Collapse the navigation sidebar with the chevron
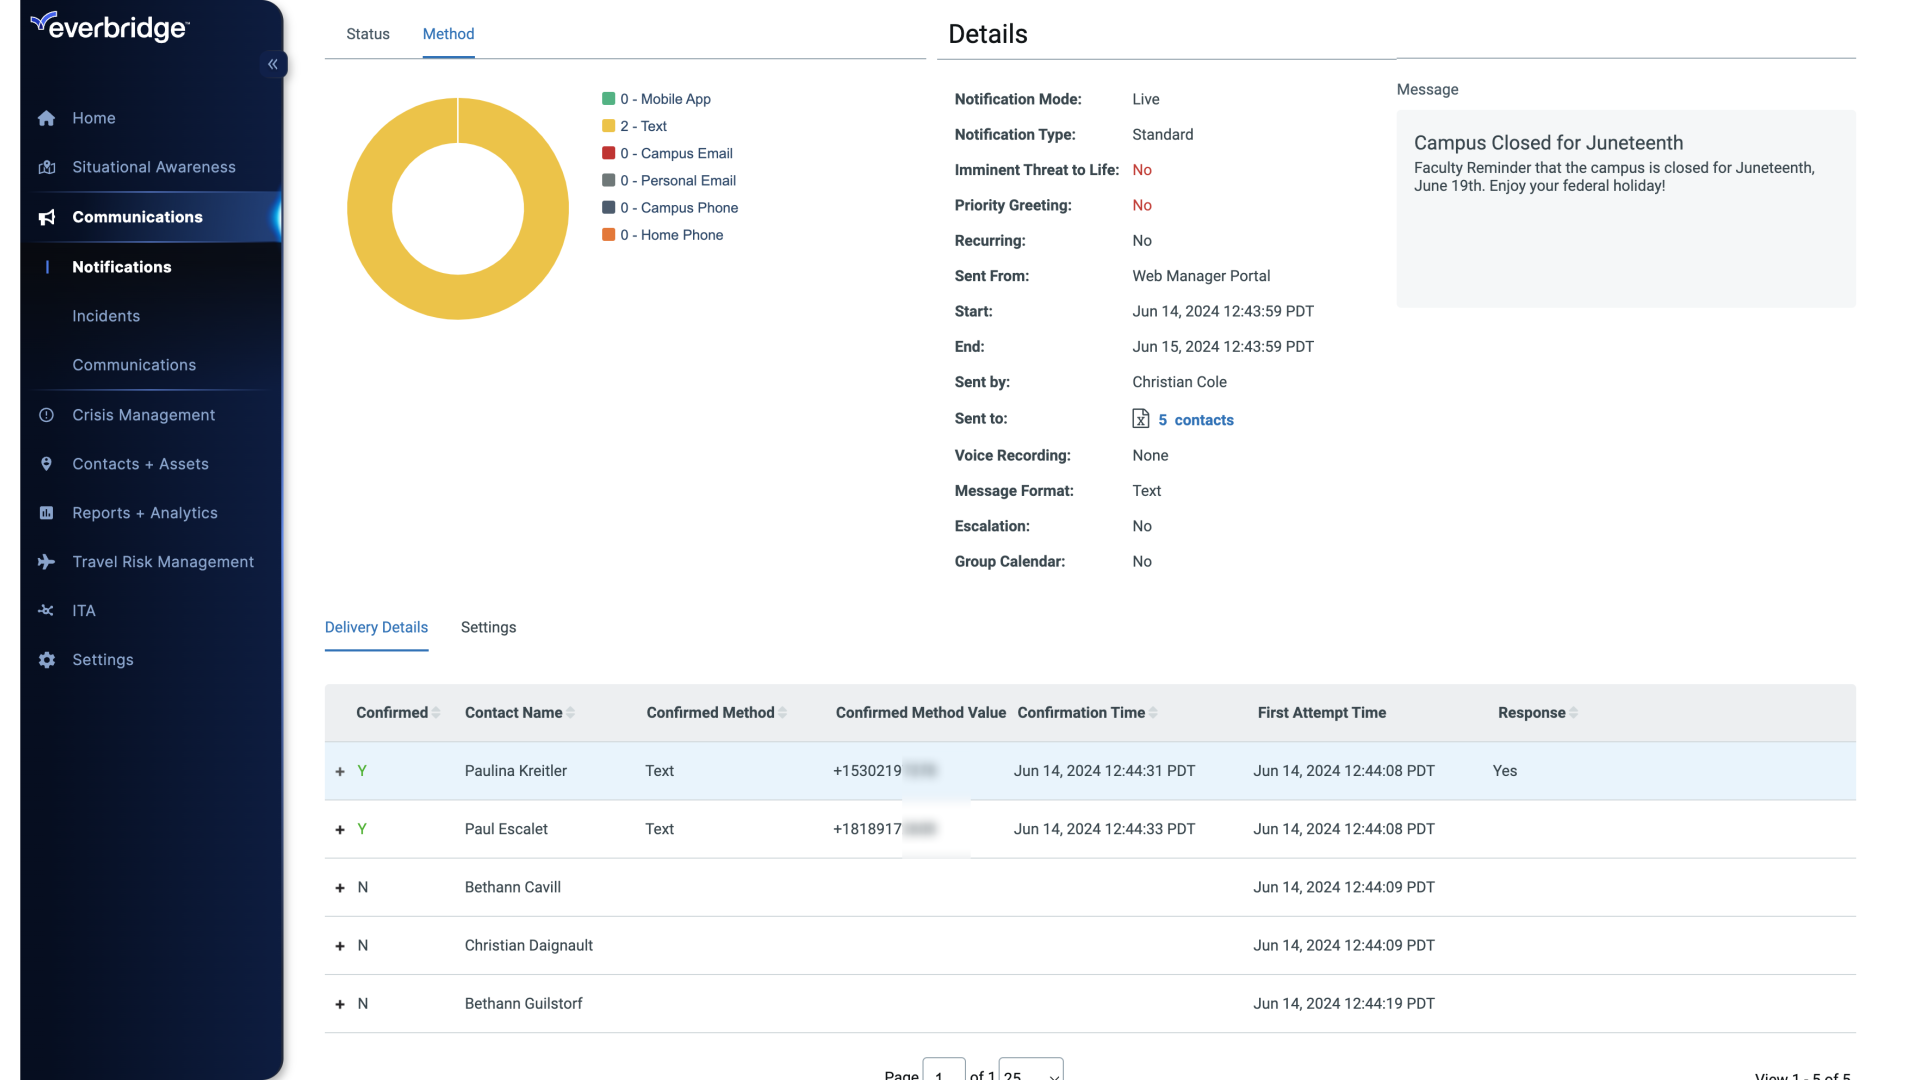 272,64
